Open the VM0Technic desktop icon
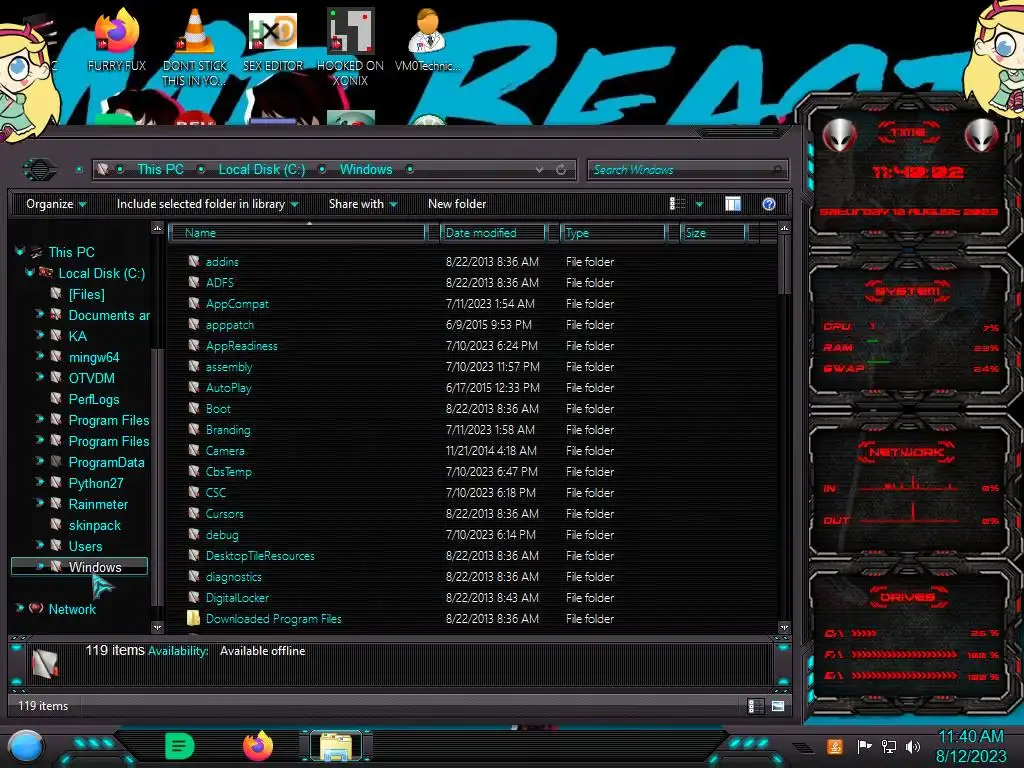This screenshot has height=768, width=1024. click(x=427, y=39)
